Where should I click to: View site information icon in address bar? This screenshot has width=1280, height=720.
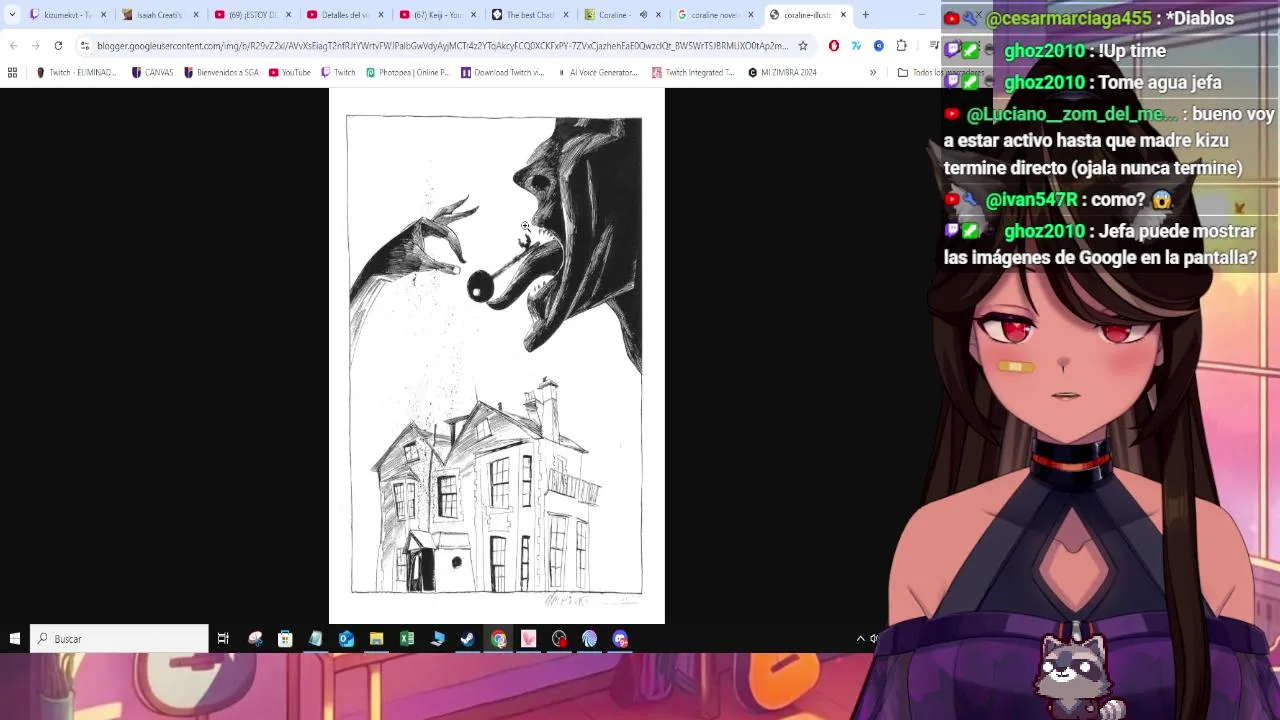point(85,46)
